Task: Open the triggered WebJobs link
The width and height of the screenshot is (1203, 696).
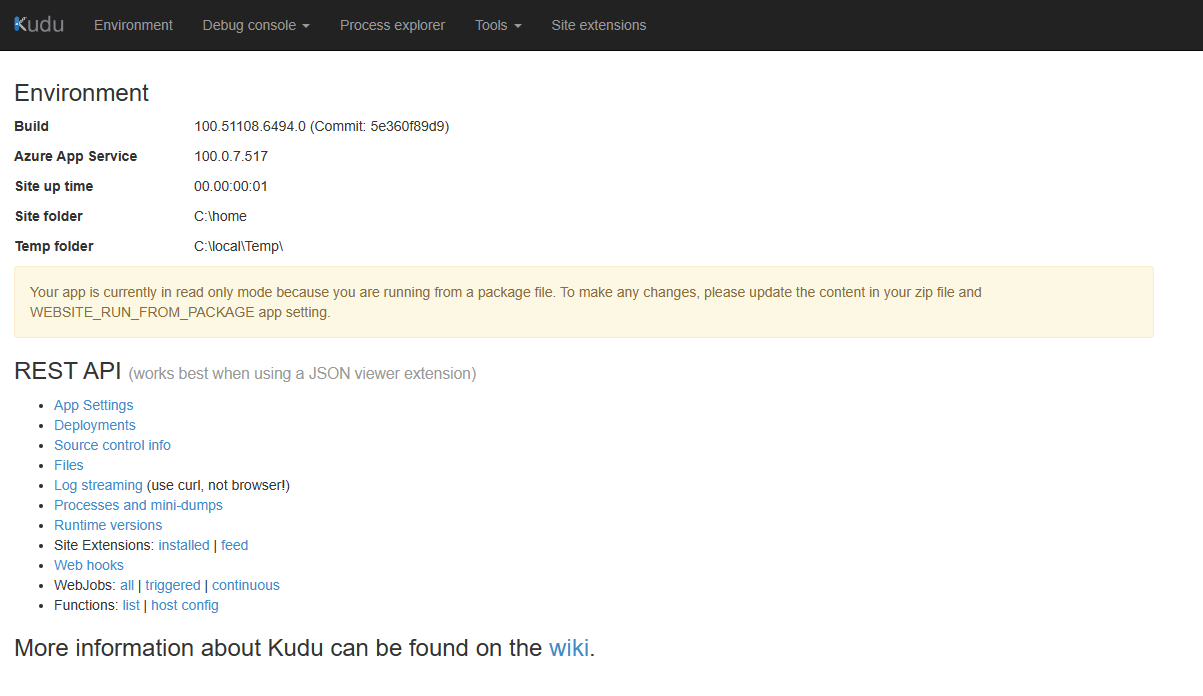Action: (x=173, y=585)
